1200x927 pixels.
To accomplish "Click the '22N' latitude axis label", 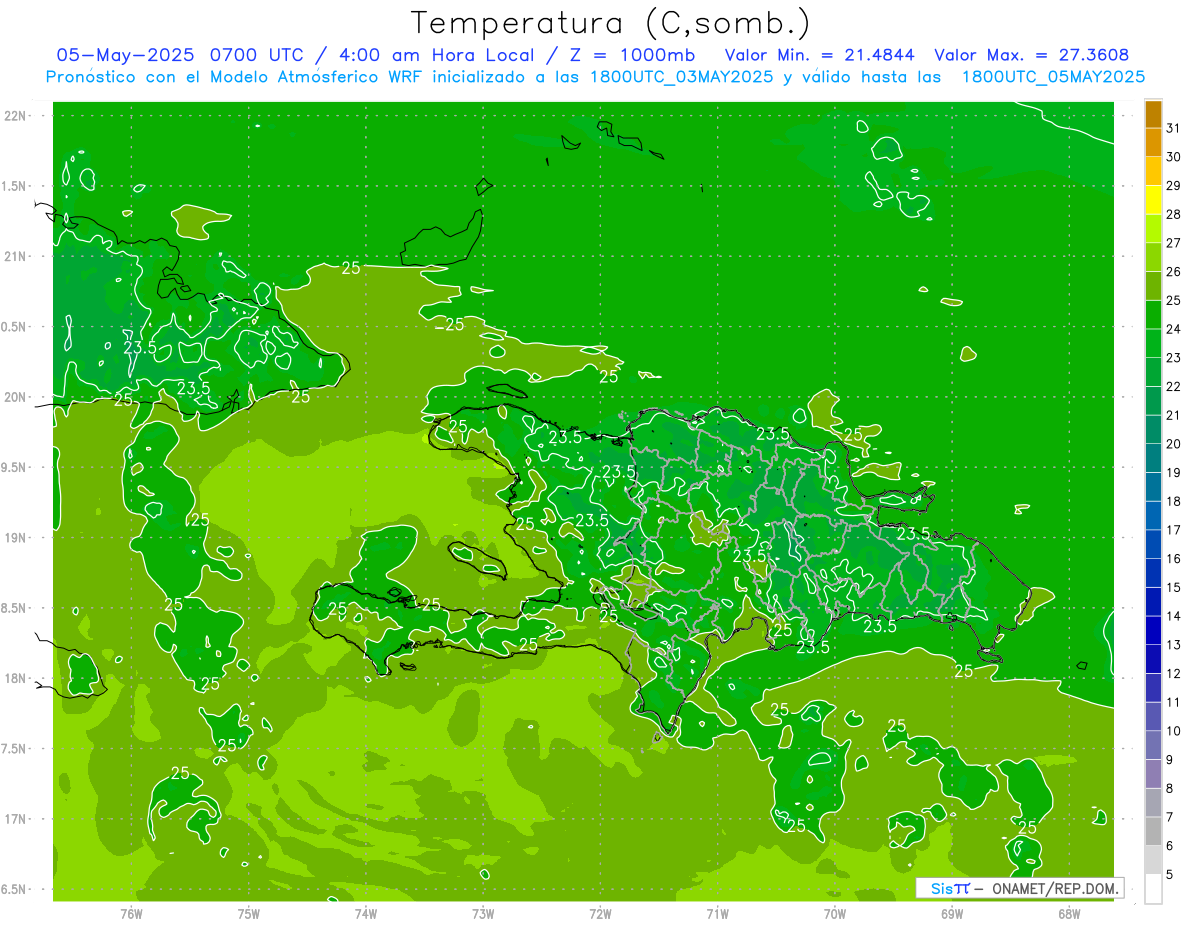I will point(16,115).
